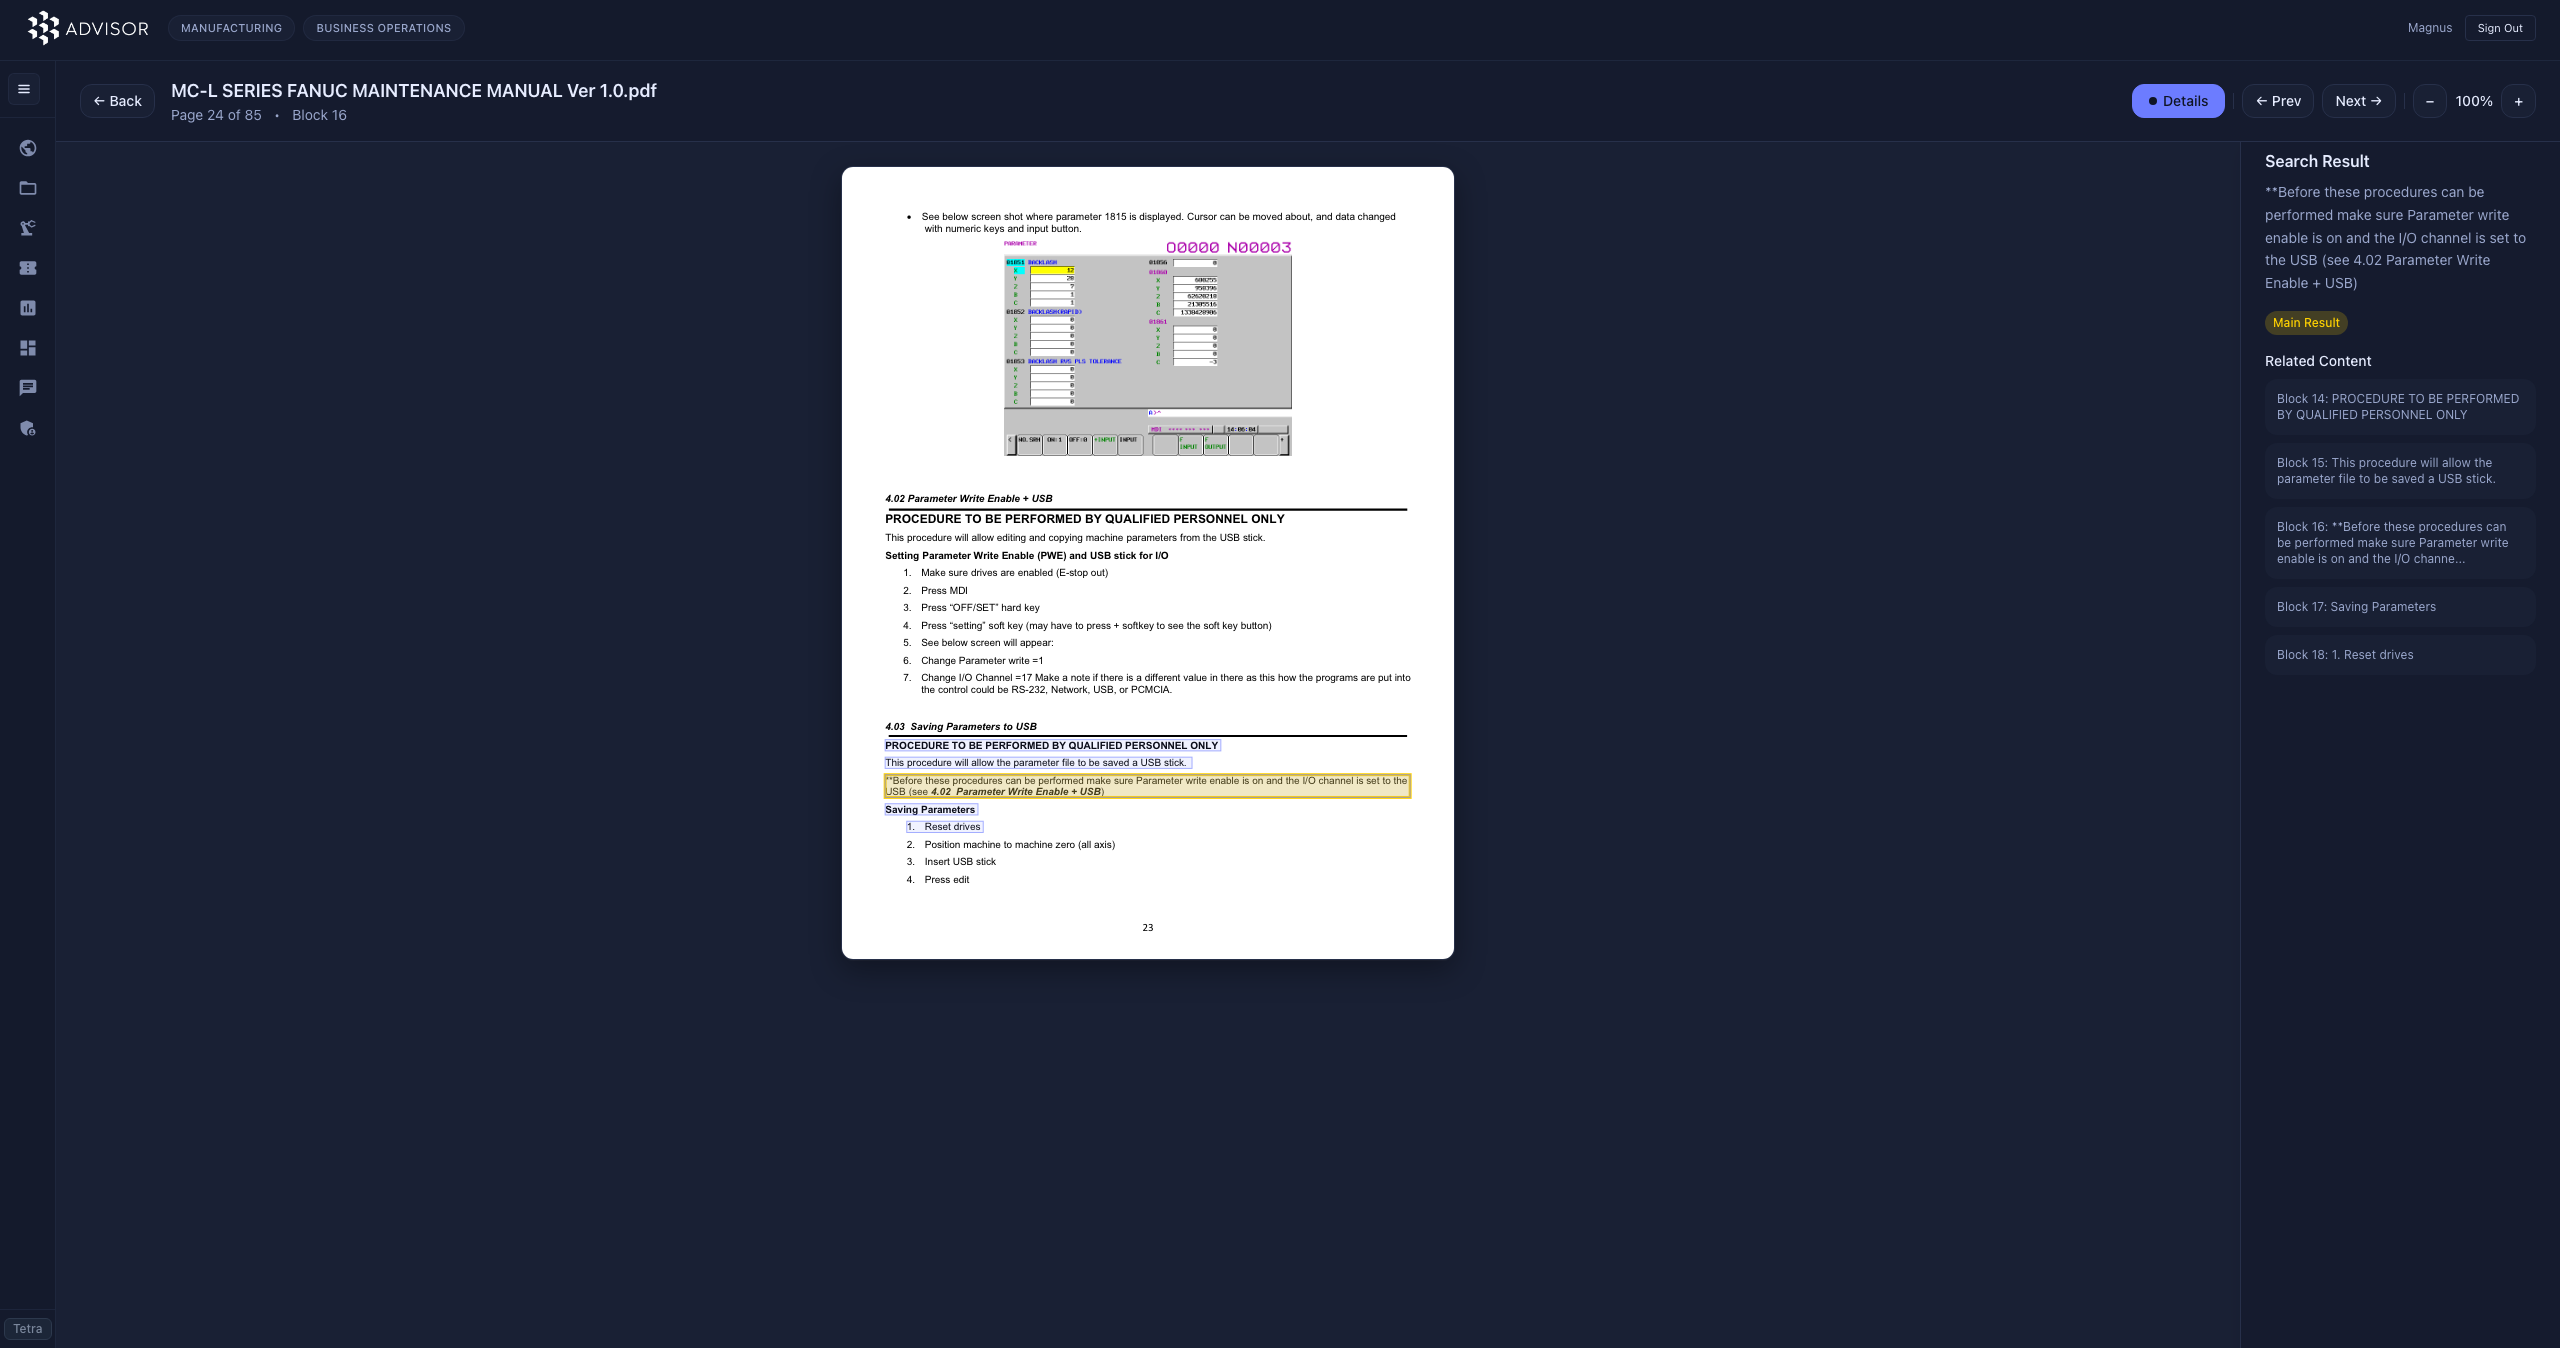Go to the Prev block
This screenshot has width=2560, height=1348.
click(2277, 101)
